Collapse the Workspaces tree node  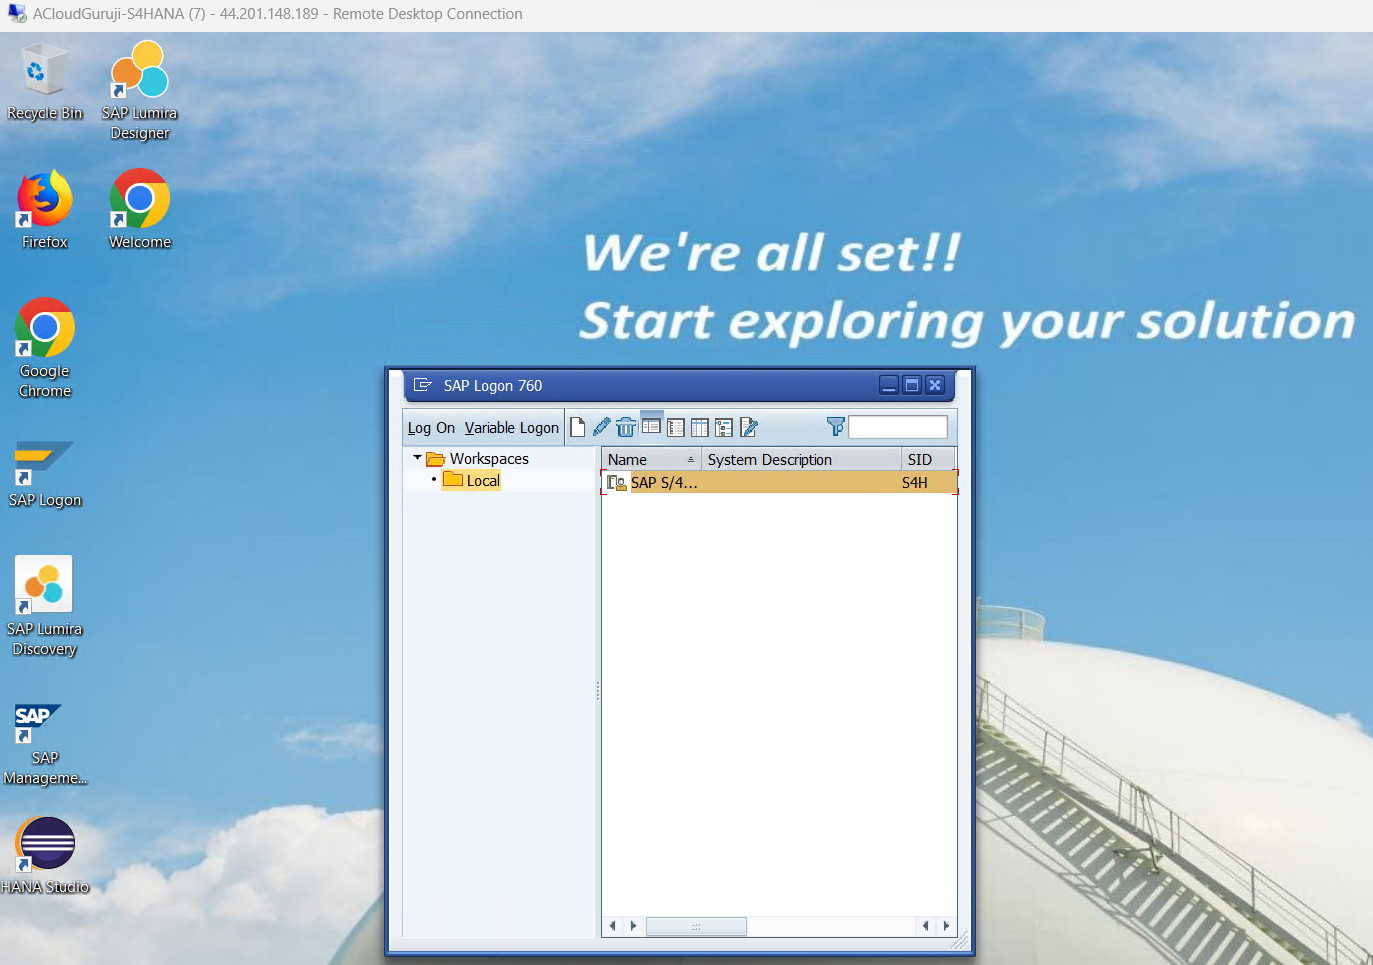(x=417, y=458)
